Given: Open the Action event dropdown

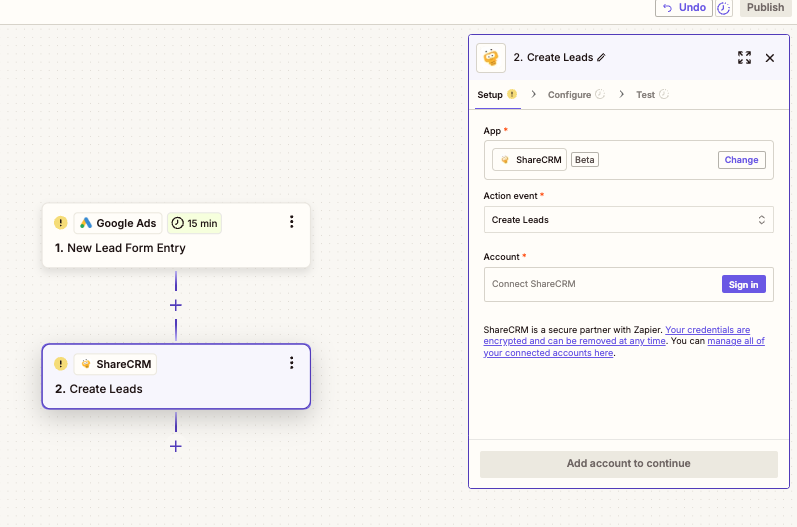Looking at the screenshot, I should point(629,220).
